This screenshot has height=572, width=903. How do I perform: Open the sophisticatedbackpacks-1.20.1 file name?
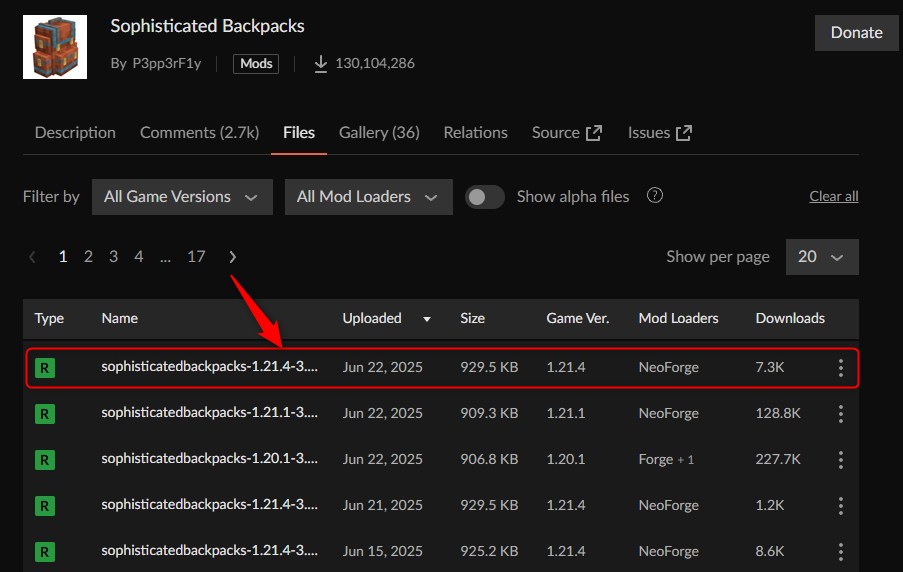[x=210, y=459]
